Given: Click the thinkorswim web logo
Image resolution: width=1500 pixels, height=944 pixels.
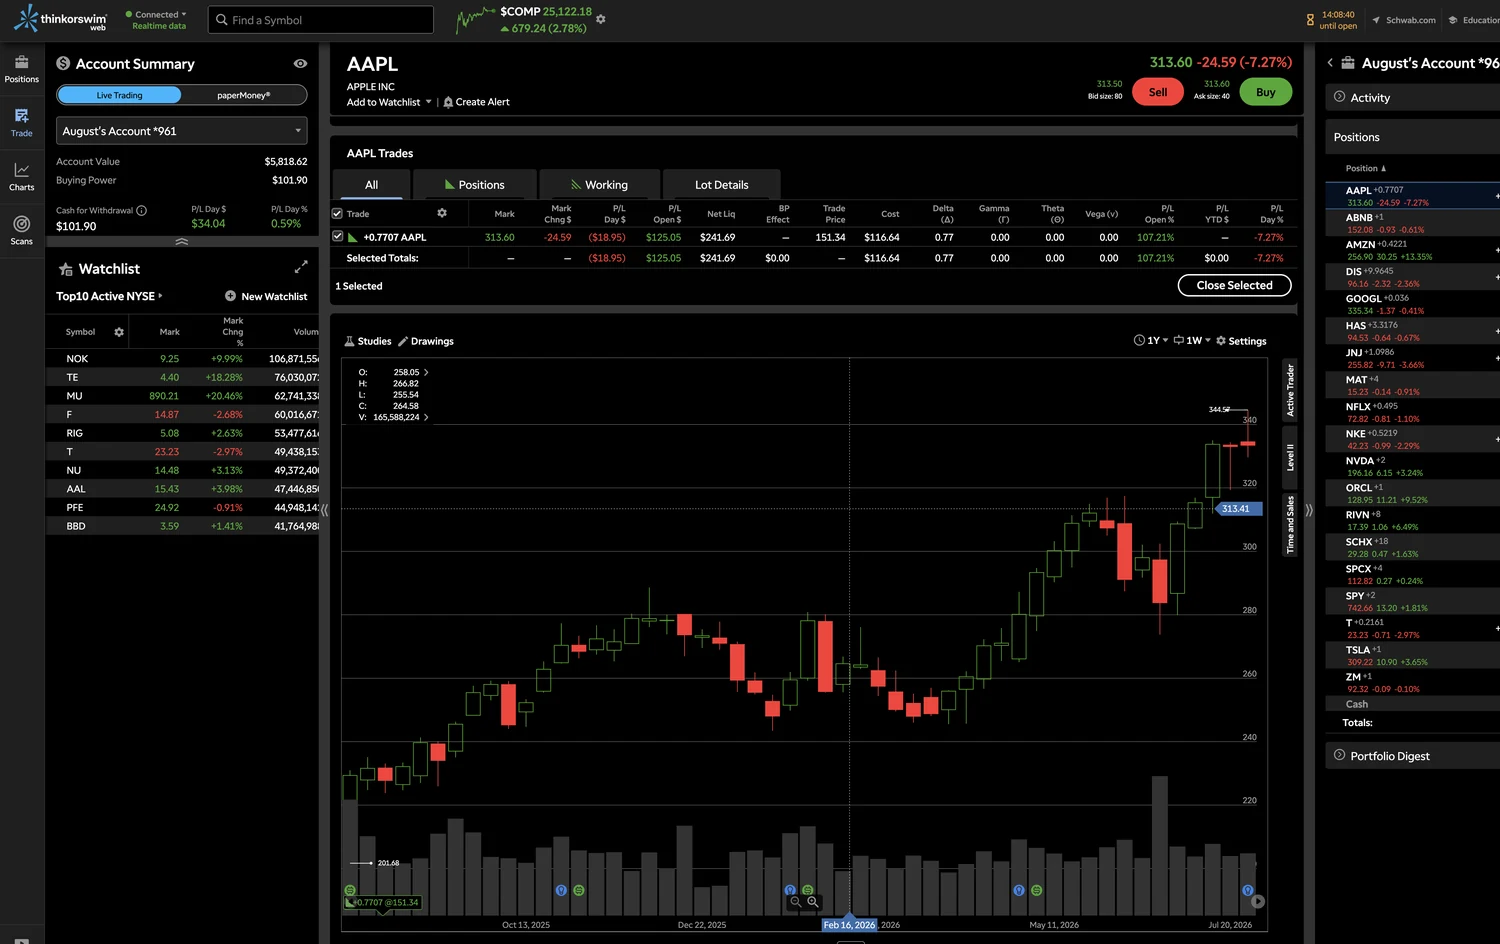Looking at the screenshot, I should [x=60, y=19].
